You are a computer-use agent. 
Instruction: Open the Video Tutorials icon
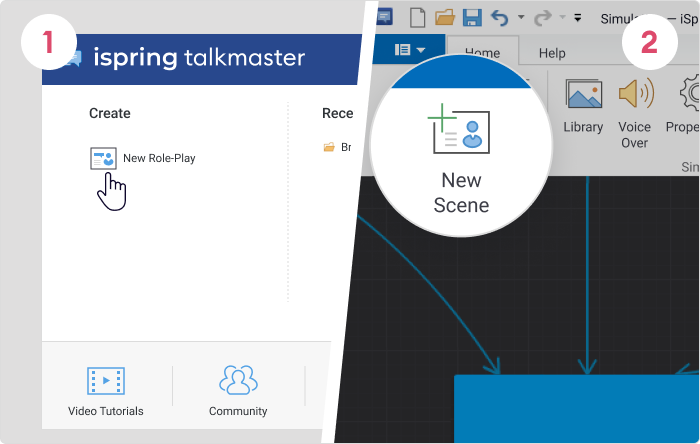click(x=106, y=381)
